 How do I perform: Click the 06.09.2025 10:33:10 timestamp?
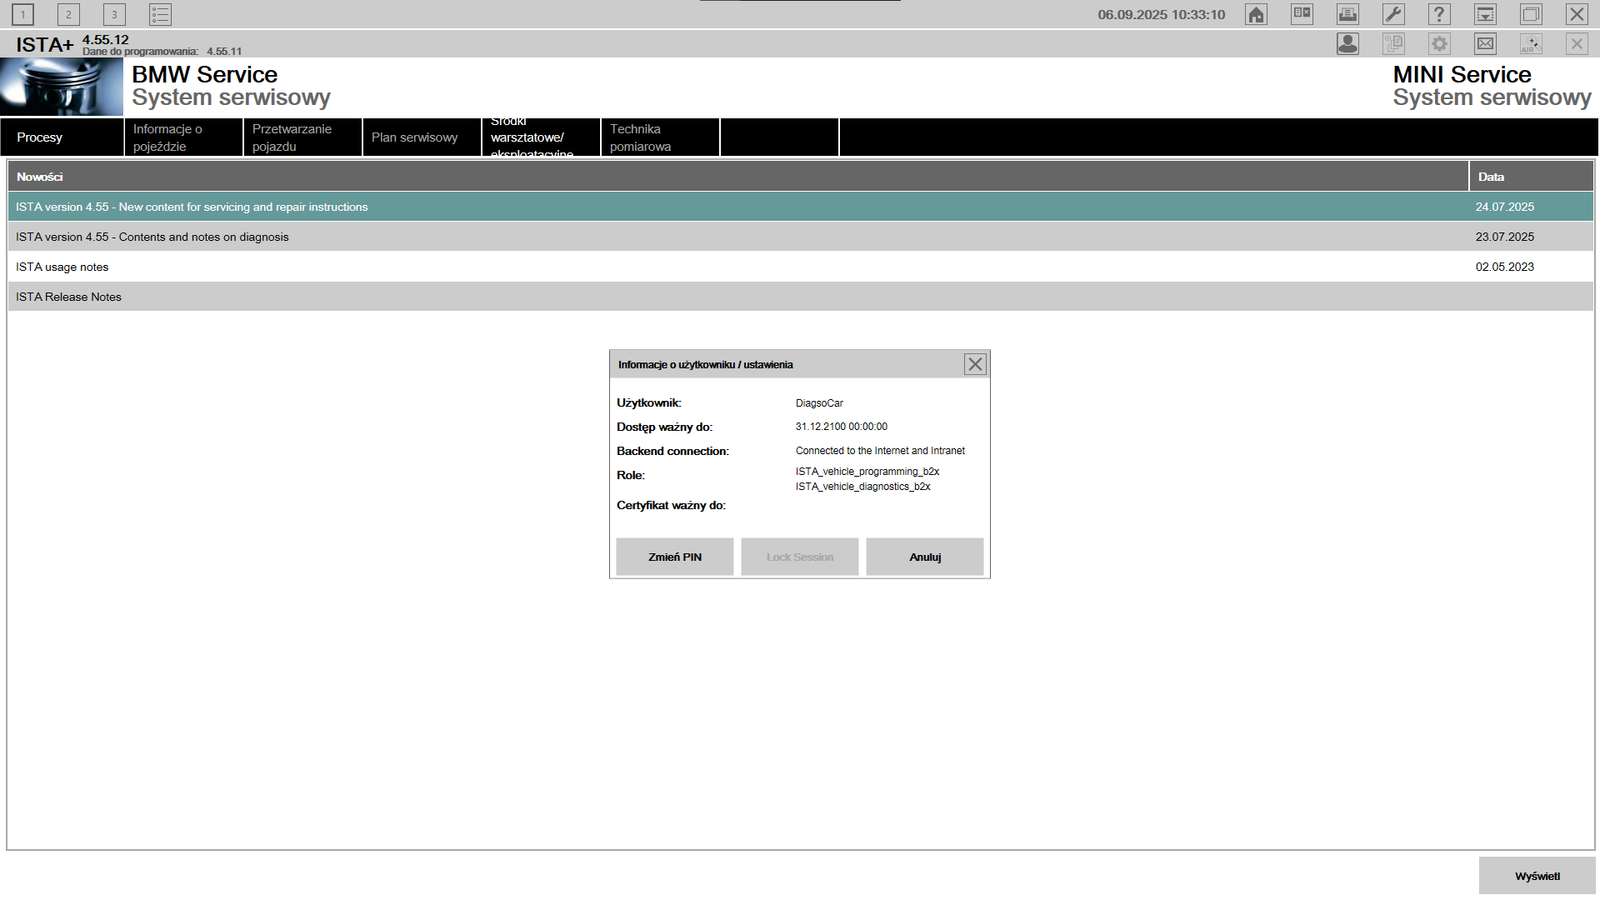(x=1161, y=15)
